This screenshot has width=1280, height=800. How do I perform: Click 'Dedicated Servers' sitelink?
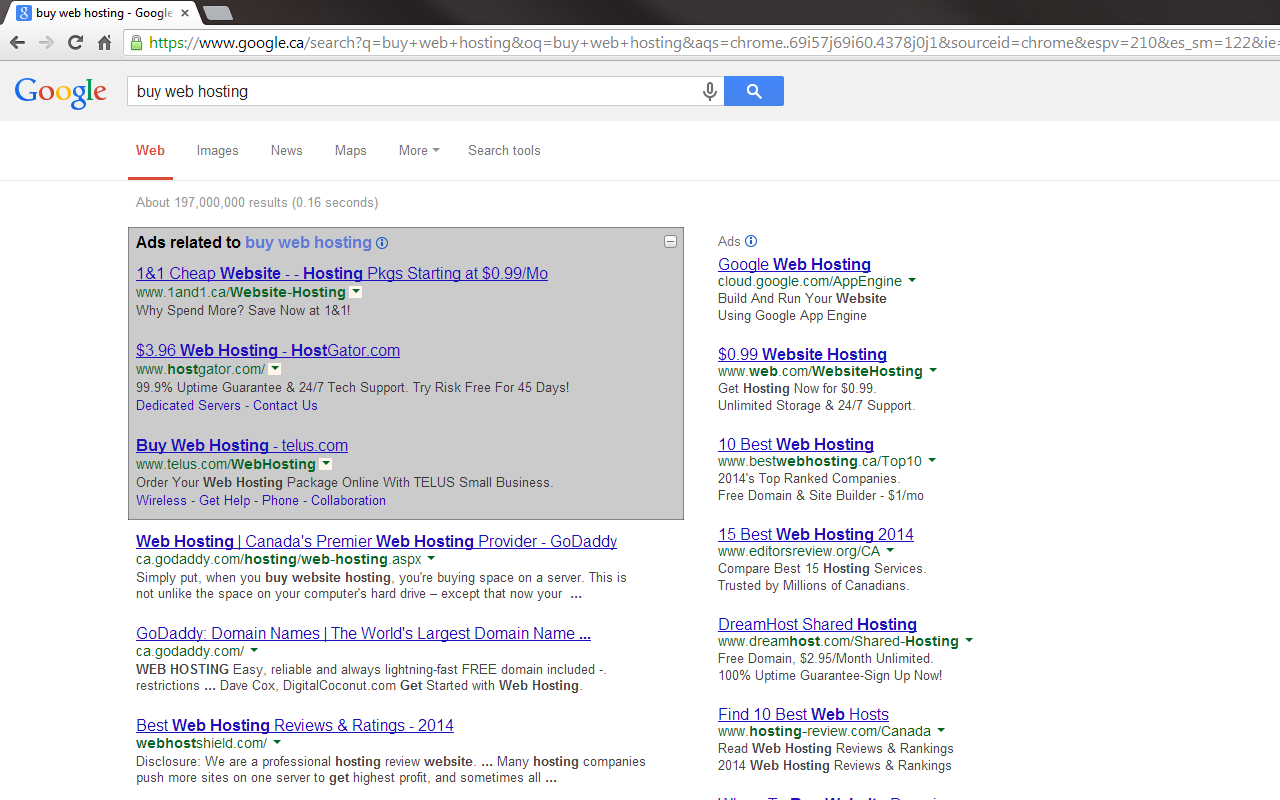click(x=188, y=405)
